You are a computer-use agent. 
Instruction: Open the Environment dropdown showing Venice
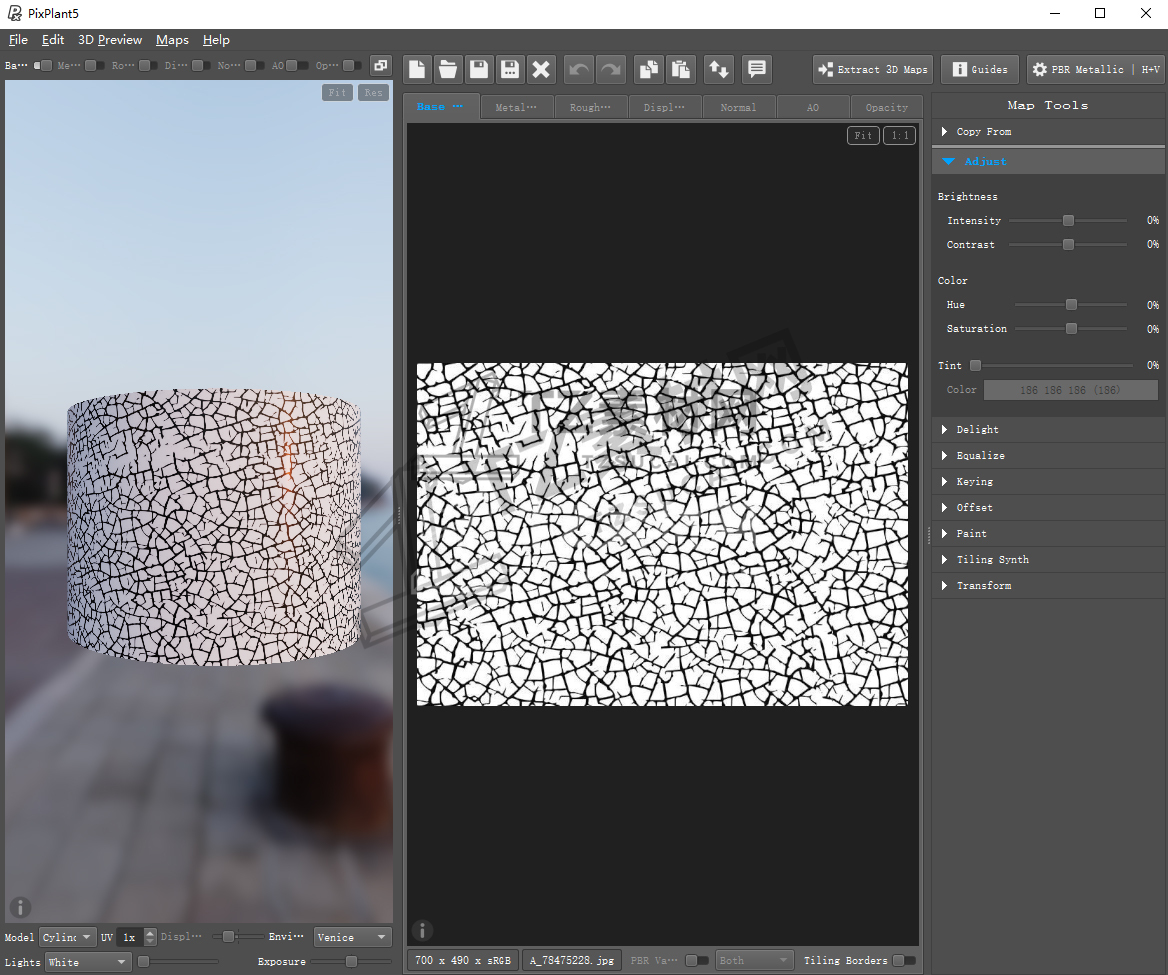pyautogui.click(x=352, y=937)
